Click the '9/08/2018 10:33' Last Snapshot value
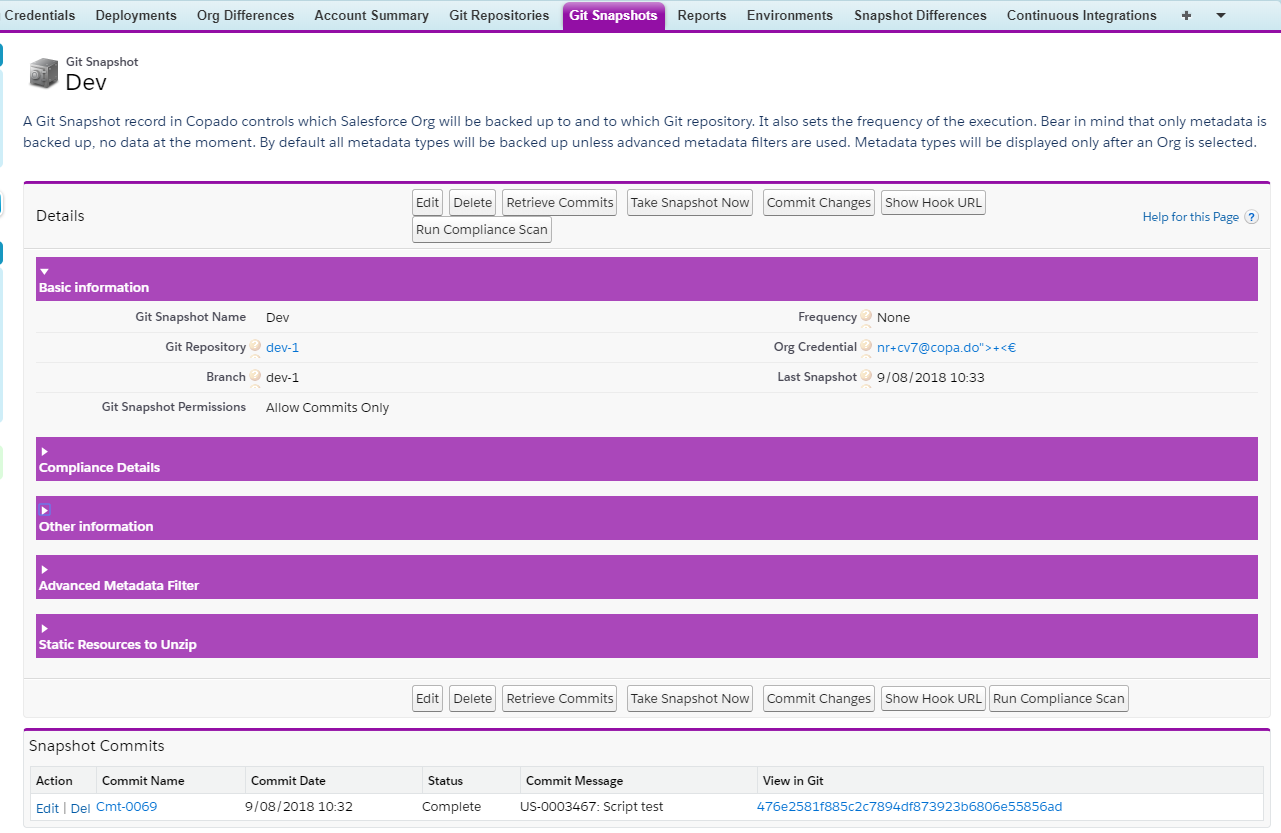This screenshot has width=1281, height=833. (x=931, y=377)
